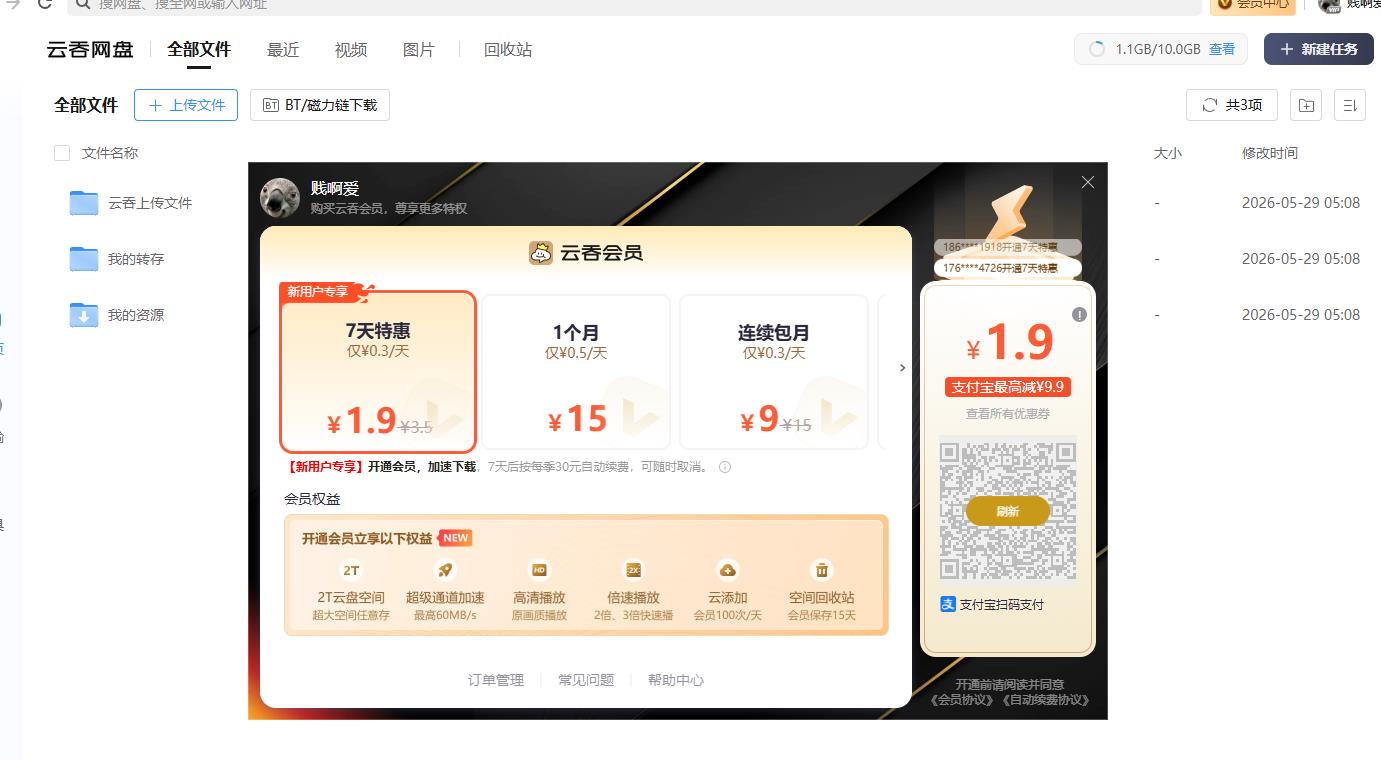
Task: Open the 我的资源 folder
Action: (x=136, y=315)
